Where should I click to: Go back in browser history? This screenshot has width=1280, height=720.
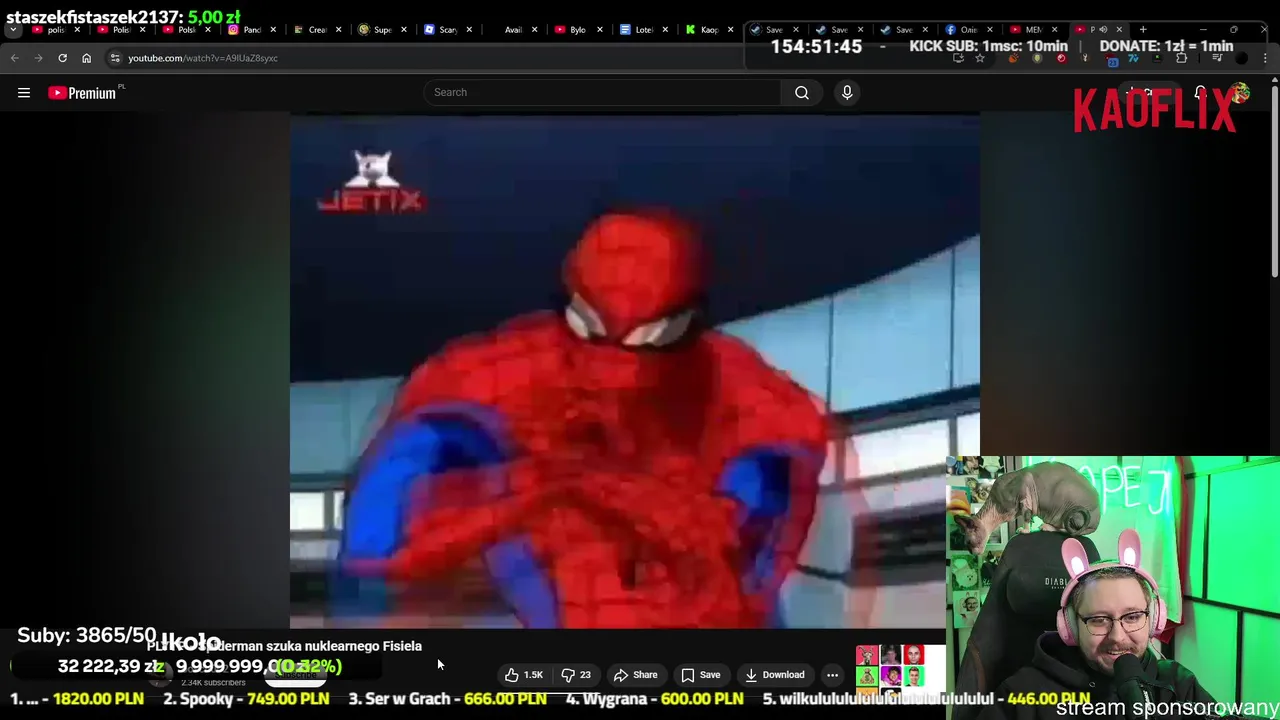[x=15, y=58]
